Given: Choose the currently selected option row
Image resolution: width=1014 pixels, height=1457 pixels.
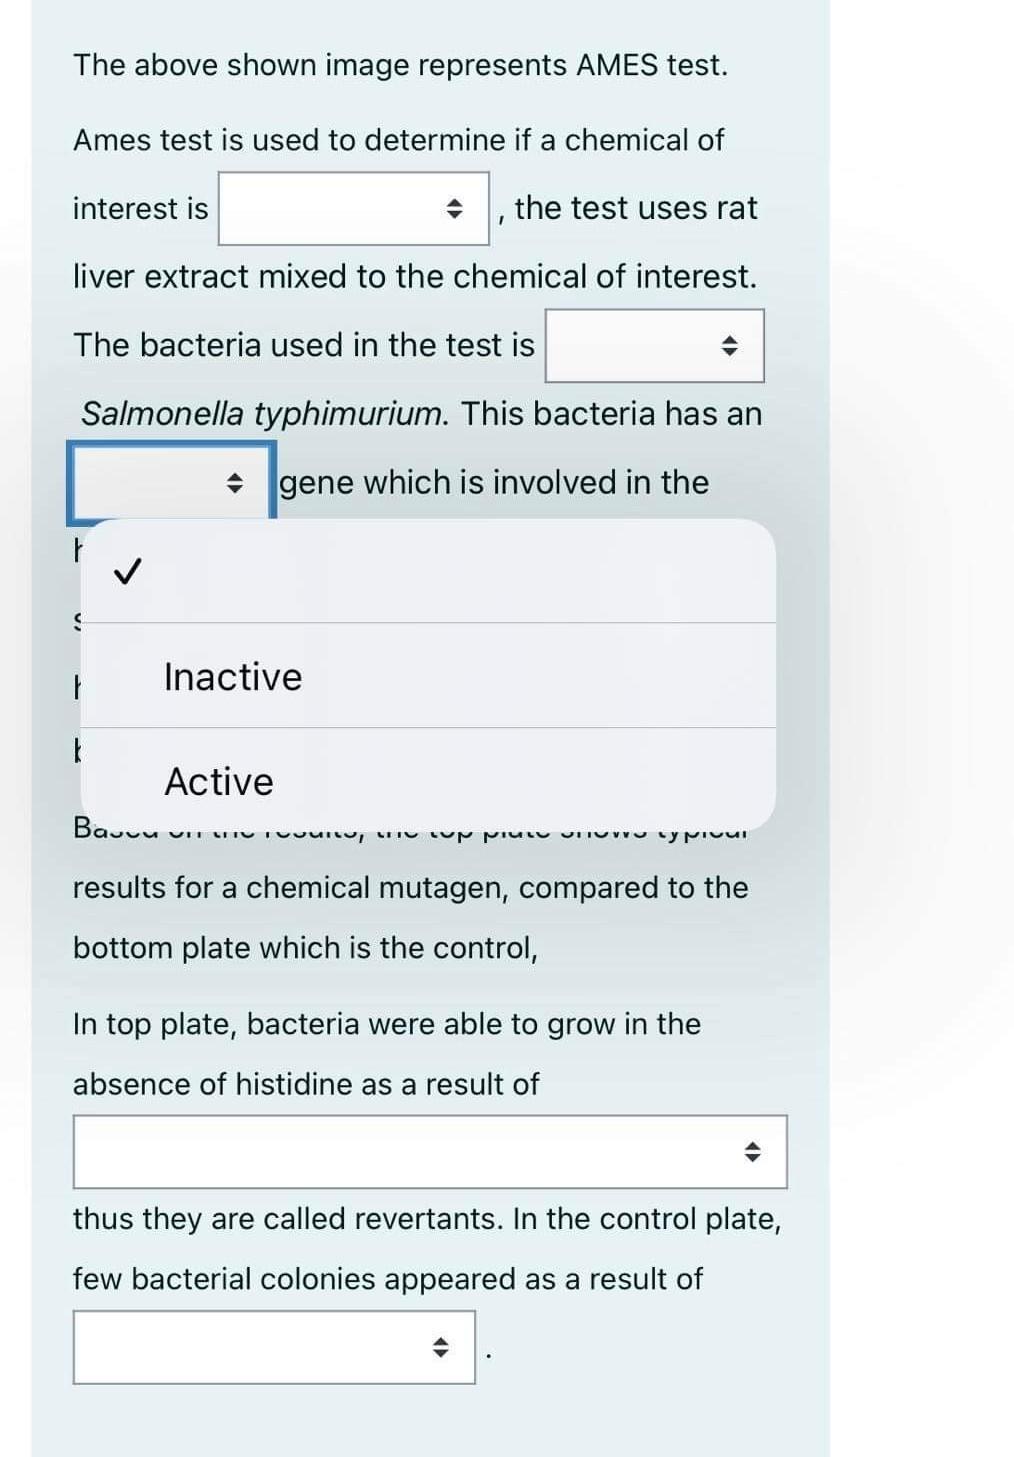Looking at the screenshot, I should coord(400,574).
